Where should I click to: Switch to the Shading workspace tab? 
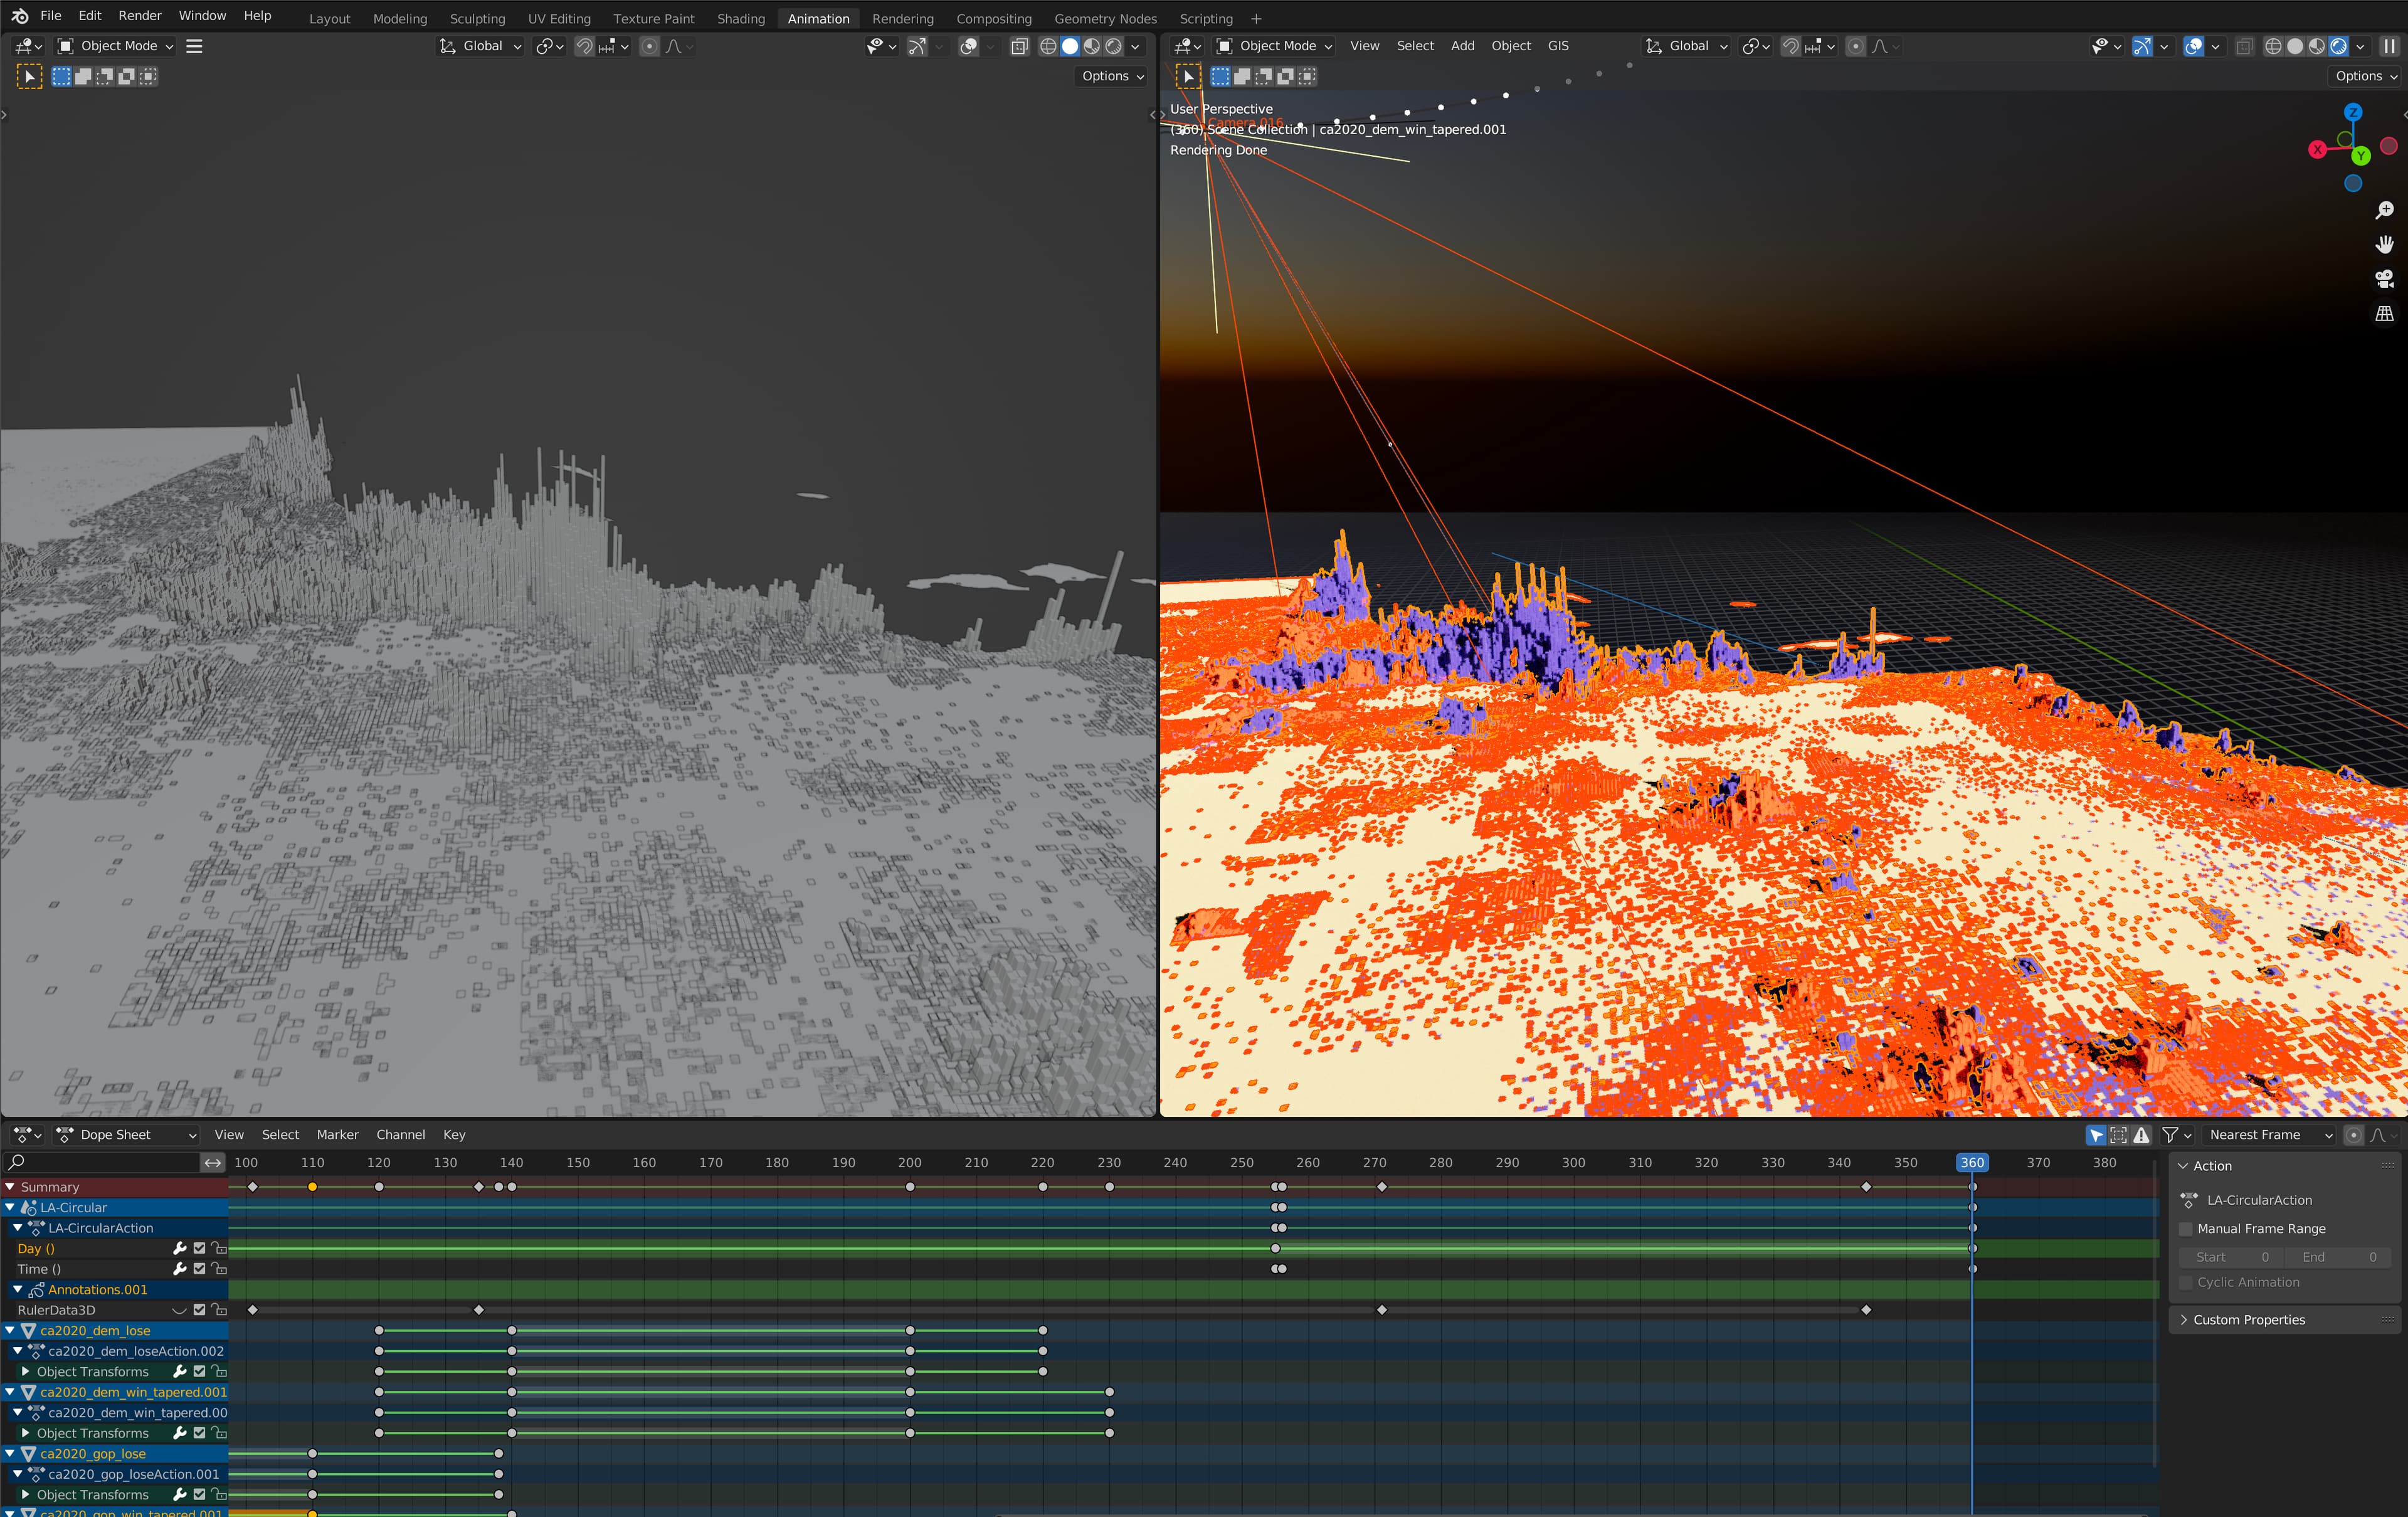pyautogui.click(x=741, y=19)
